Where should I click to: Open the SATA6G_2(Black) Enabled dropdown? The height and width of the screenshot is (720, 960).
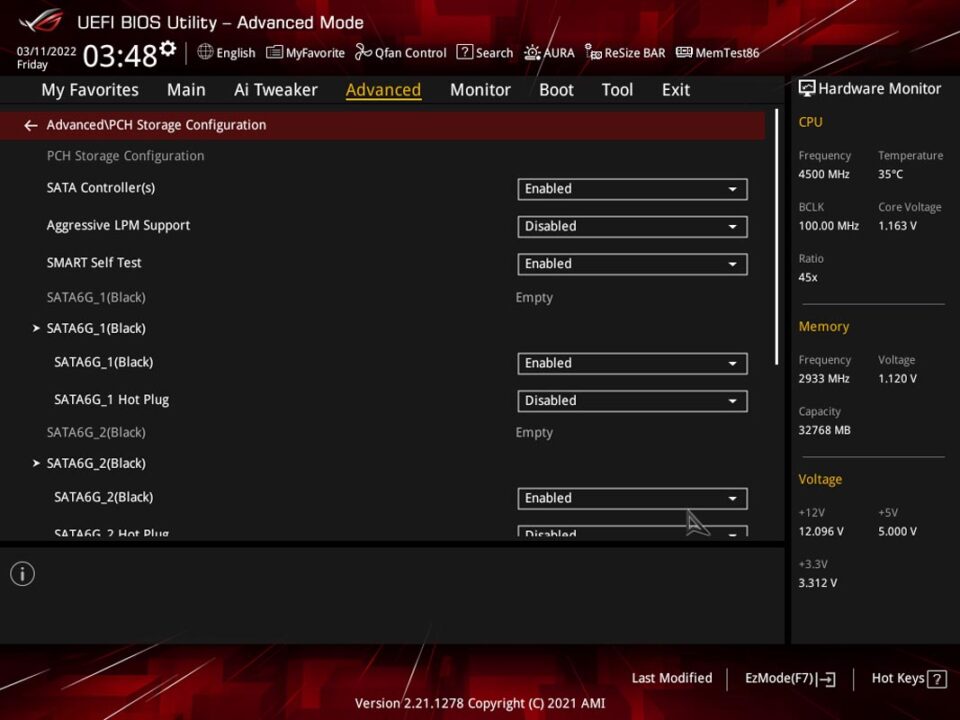coord(632,498)
